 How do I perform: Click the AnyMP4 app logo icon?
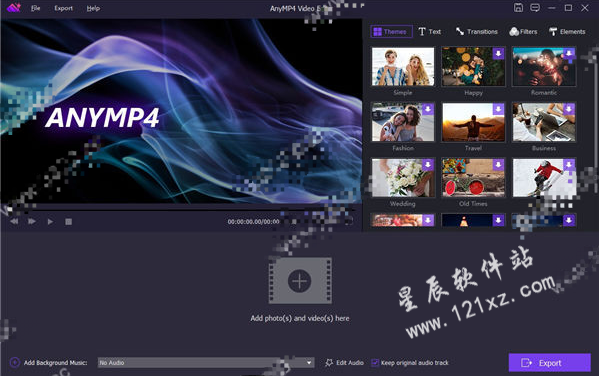click(13, 8)
